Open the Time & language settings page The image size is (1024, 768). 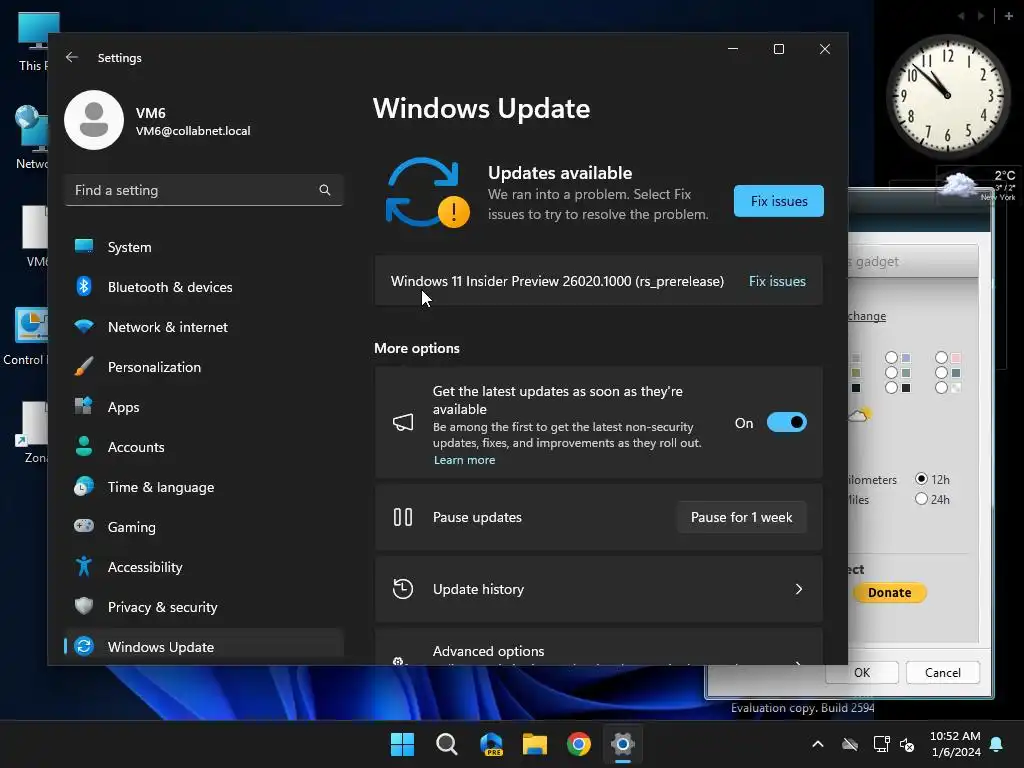[204, 487]
